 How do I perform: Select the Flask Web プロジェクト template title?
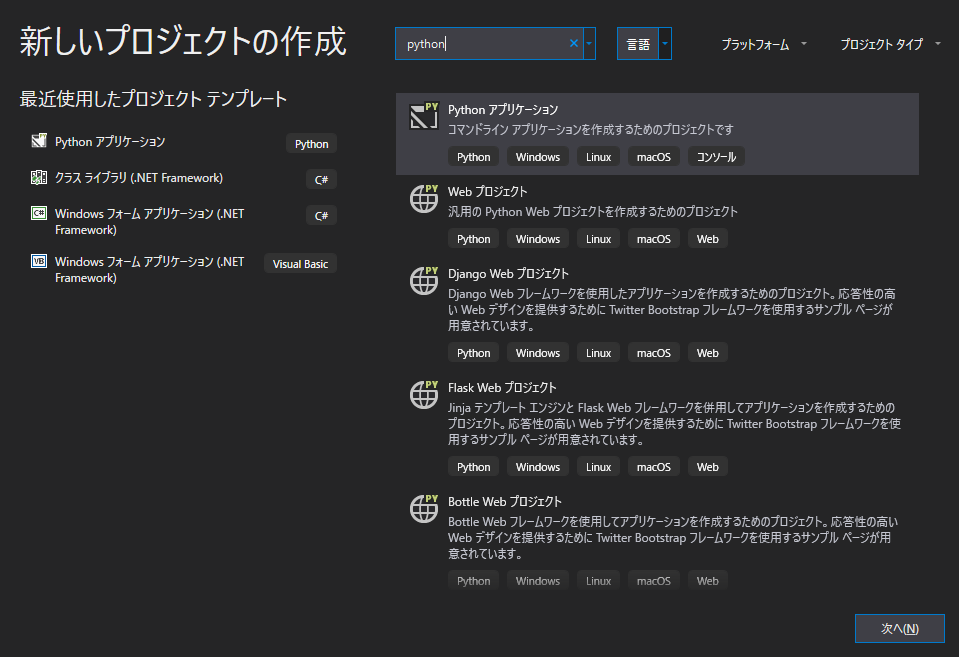[x=502, y=387]
